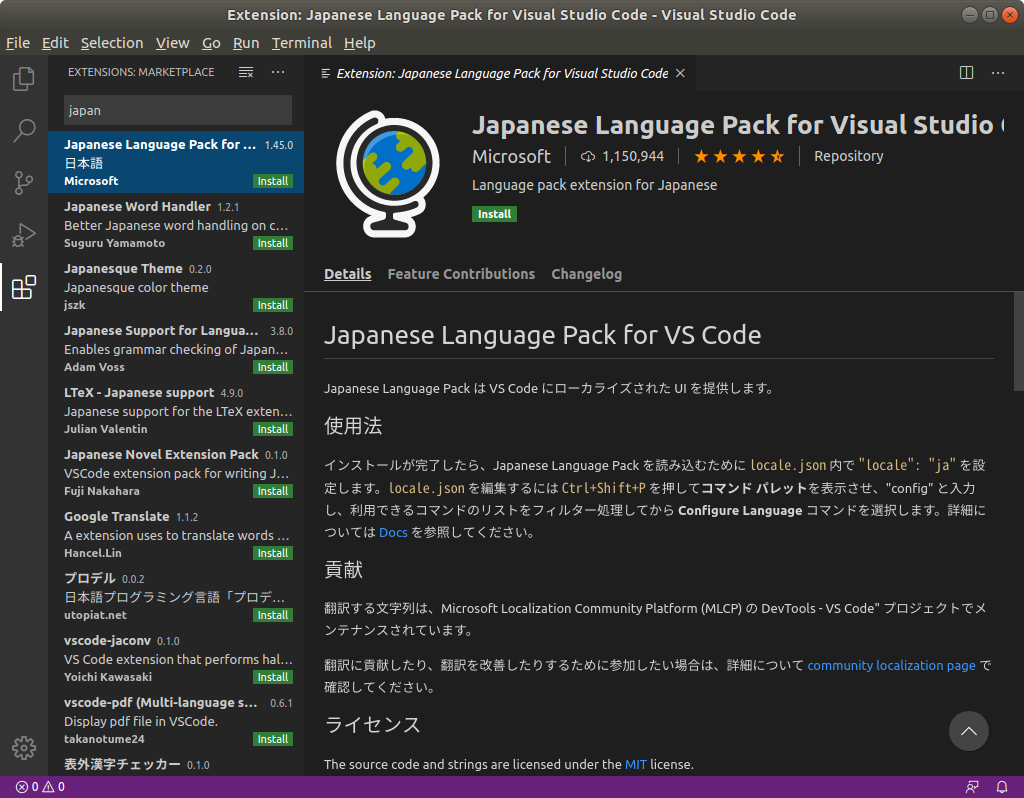Open the Source Control view
The height and width of the screenshot is (798, 1024).
click(x=24, y=183)
